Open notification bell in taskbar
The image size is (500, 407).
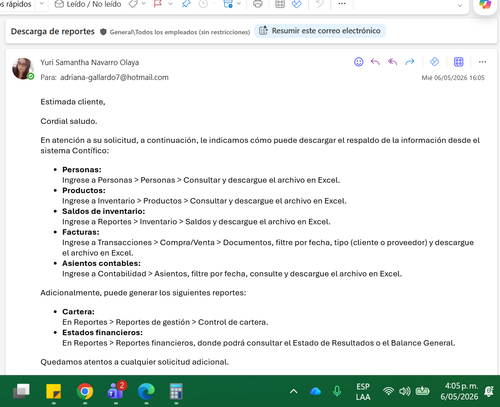point(489,391)
